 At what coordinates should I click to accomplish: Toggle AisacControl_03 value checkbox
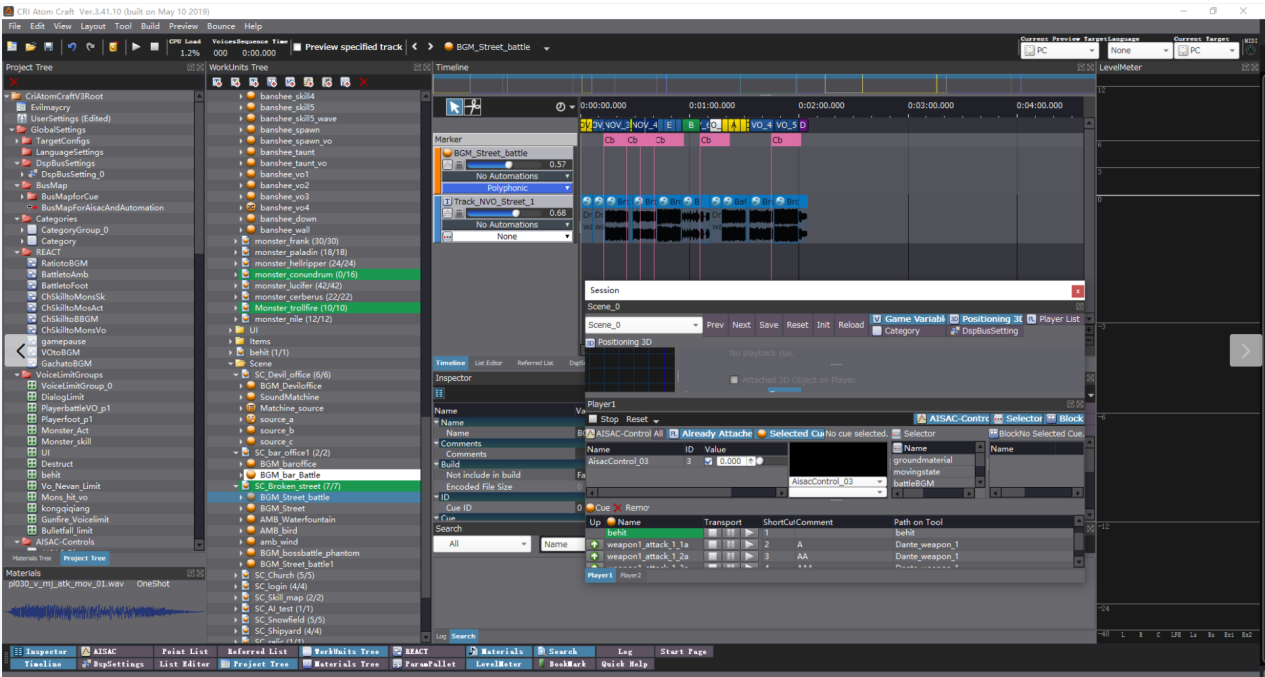pyautogui.click(x=709, y=461)
